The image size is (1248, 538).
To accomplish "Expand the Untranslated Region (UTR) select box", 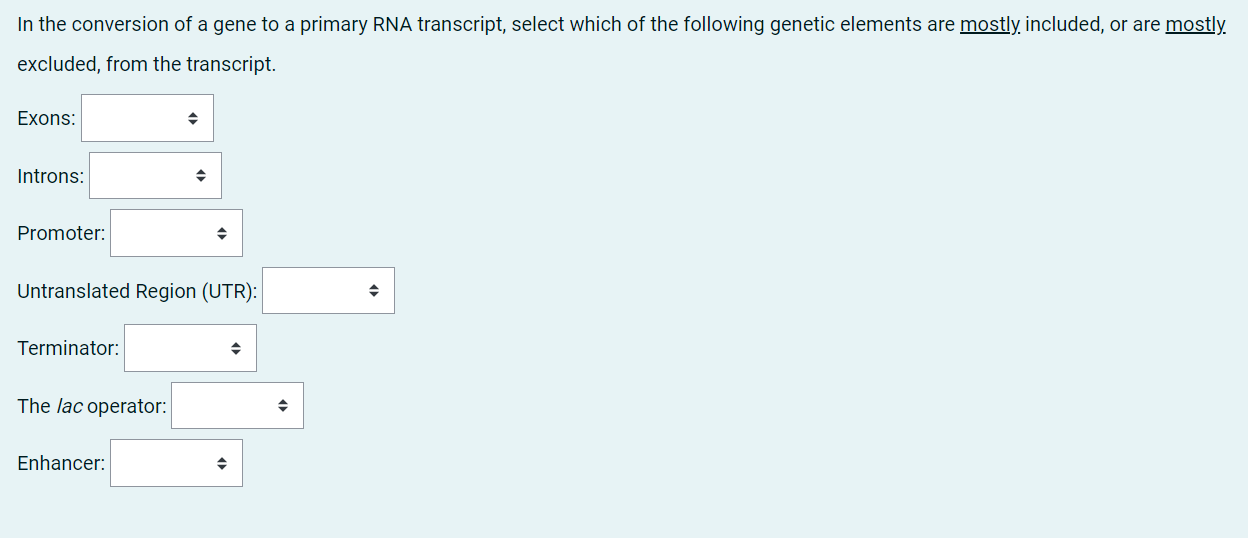I will pos(328,291).
